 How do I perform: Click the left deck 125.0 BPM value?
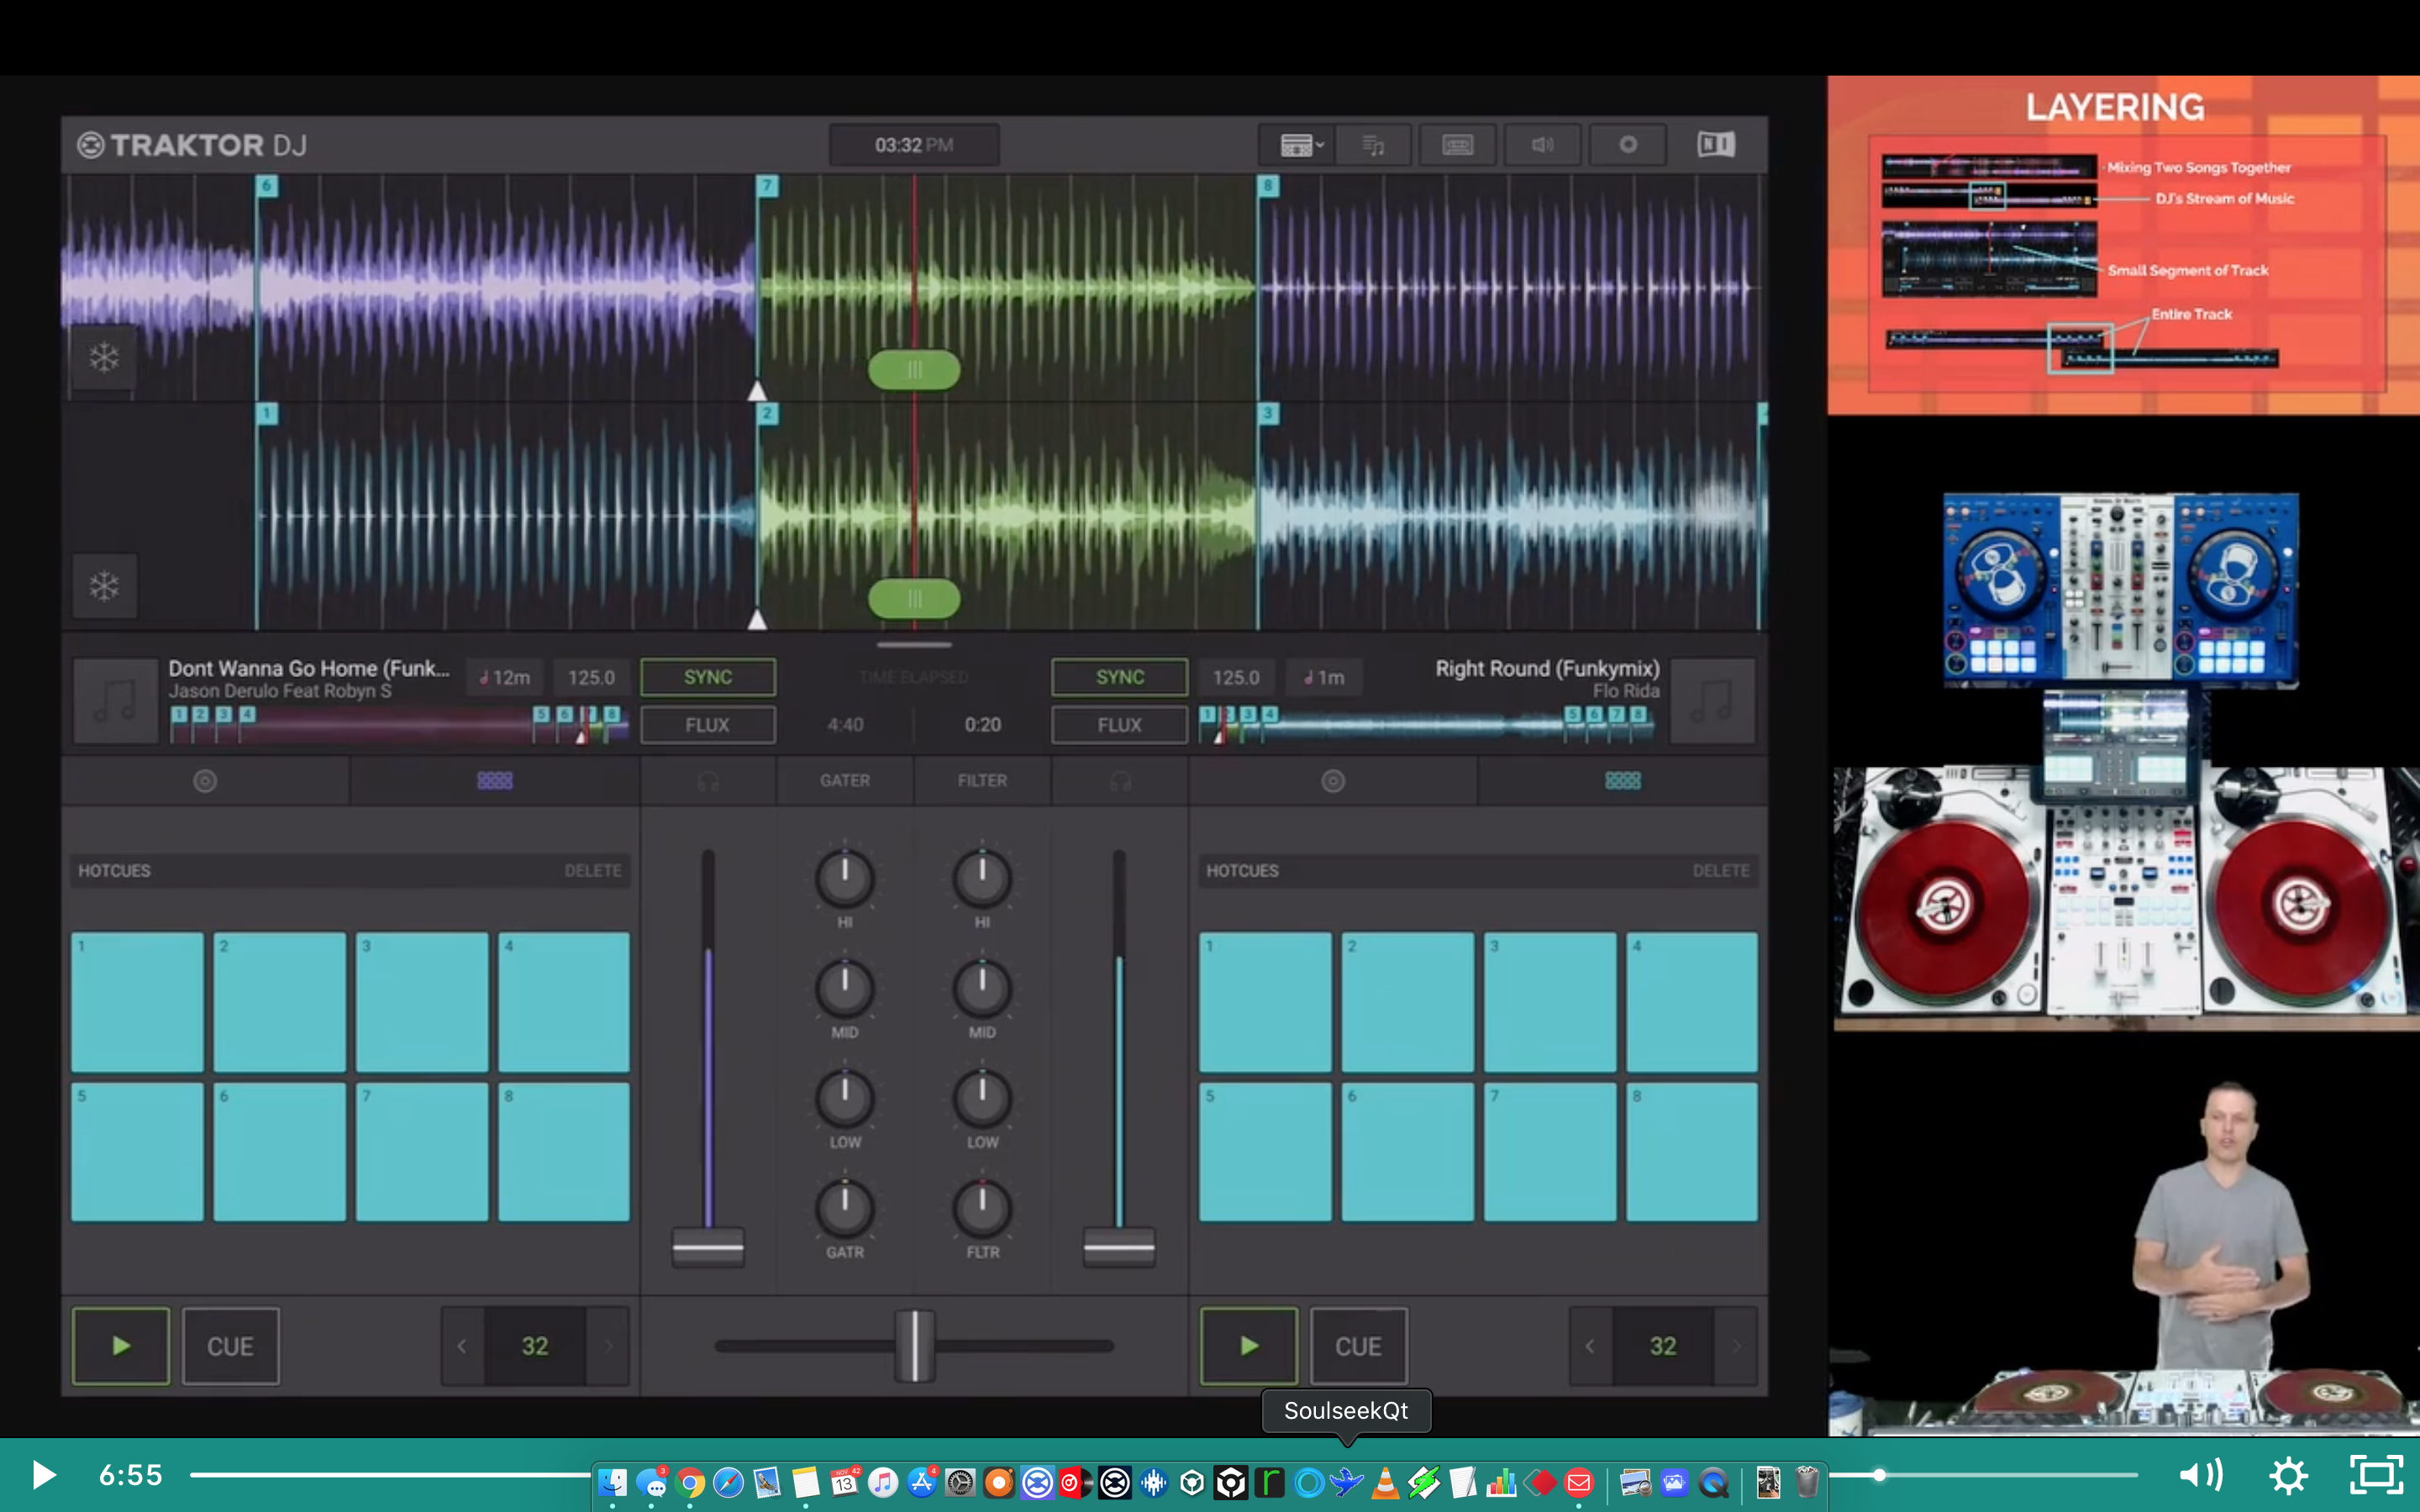(592, 678)
